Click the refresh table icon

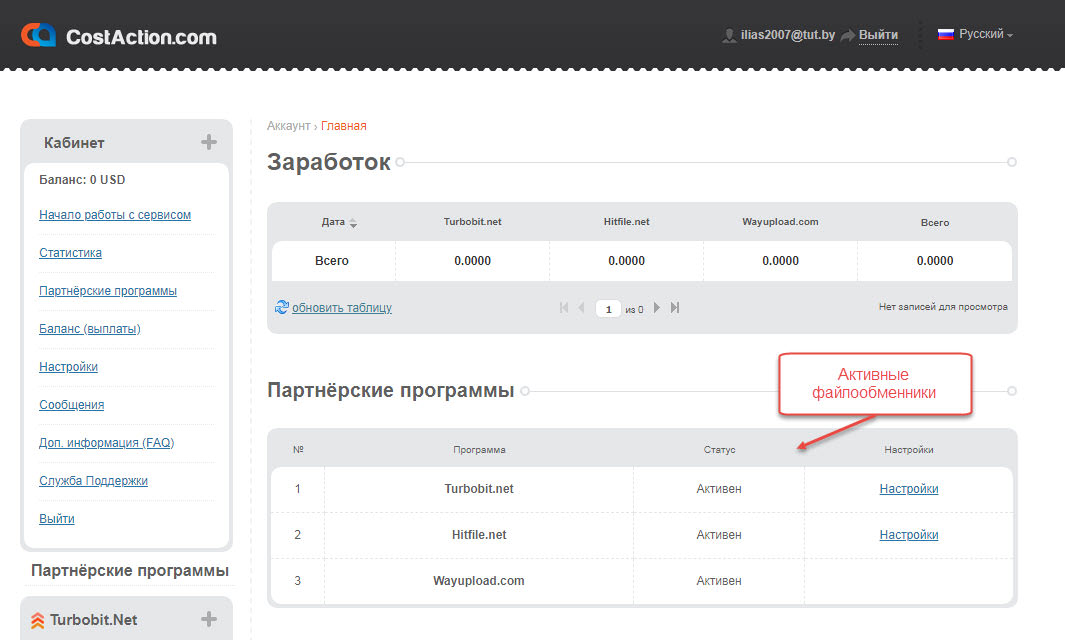click(282, 307)
